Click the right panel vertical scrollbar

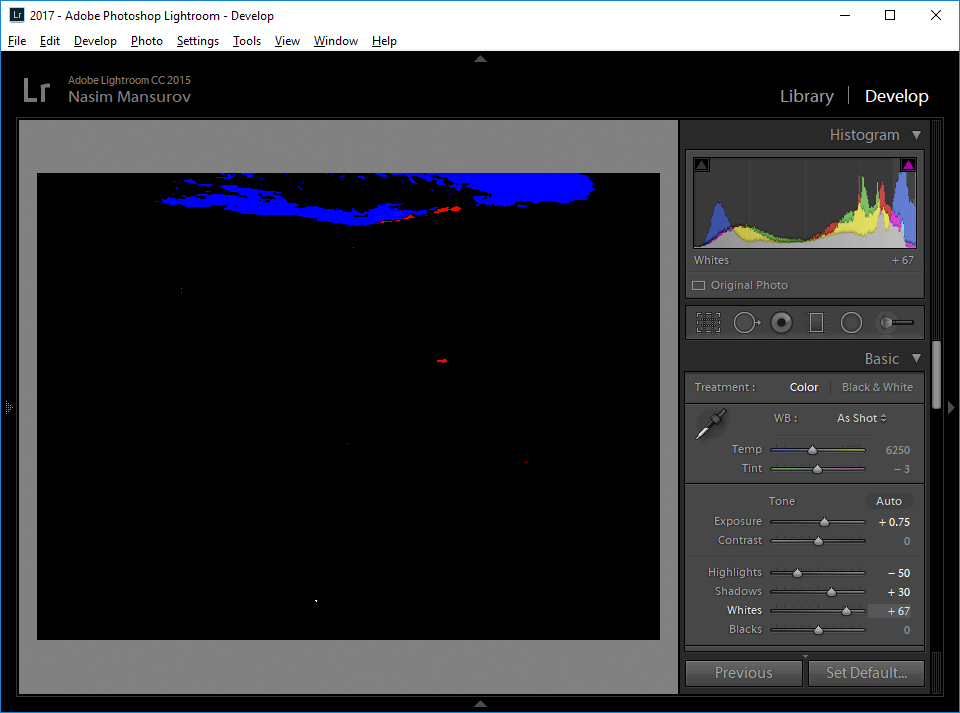tap(936, 375)
